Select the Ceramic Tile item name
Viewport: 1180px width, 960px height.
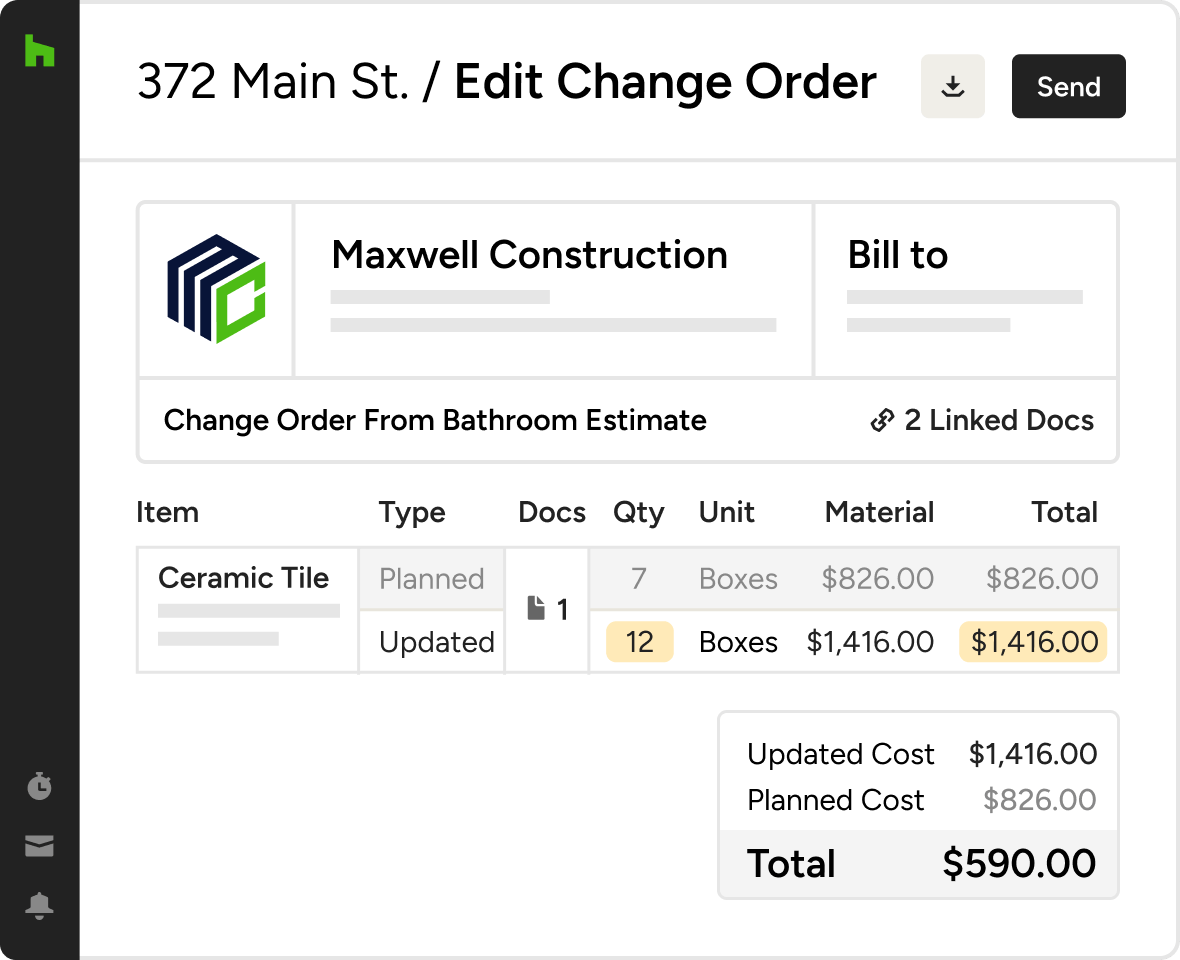click(x=243, y=578)
